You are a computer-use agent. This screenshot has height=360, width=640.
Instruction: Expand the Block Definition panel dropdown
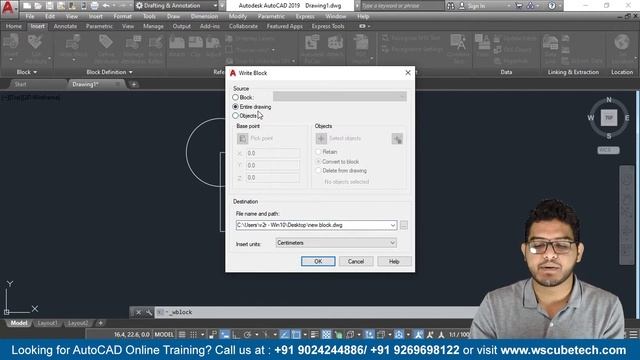[109, 72]
